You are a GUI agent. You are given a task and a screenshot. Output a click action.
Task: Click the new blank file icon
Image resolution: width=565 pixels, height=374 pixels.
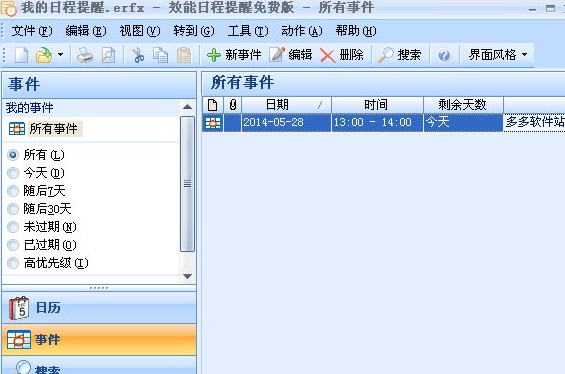(21, 55)
